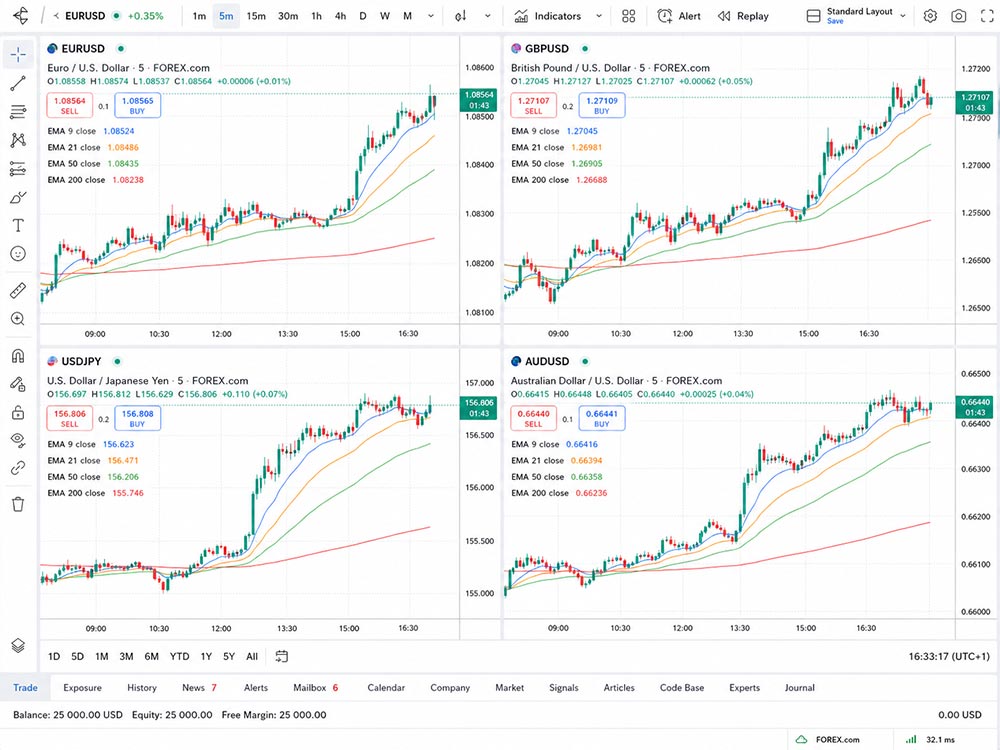Screen dimensions: 1000x750
Task: Switch to the Journal tab
Action: (800, 688)
